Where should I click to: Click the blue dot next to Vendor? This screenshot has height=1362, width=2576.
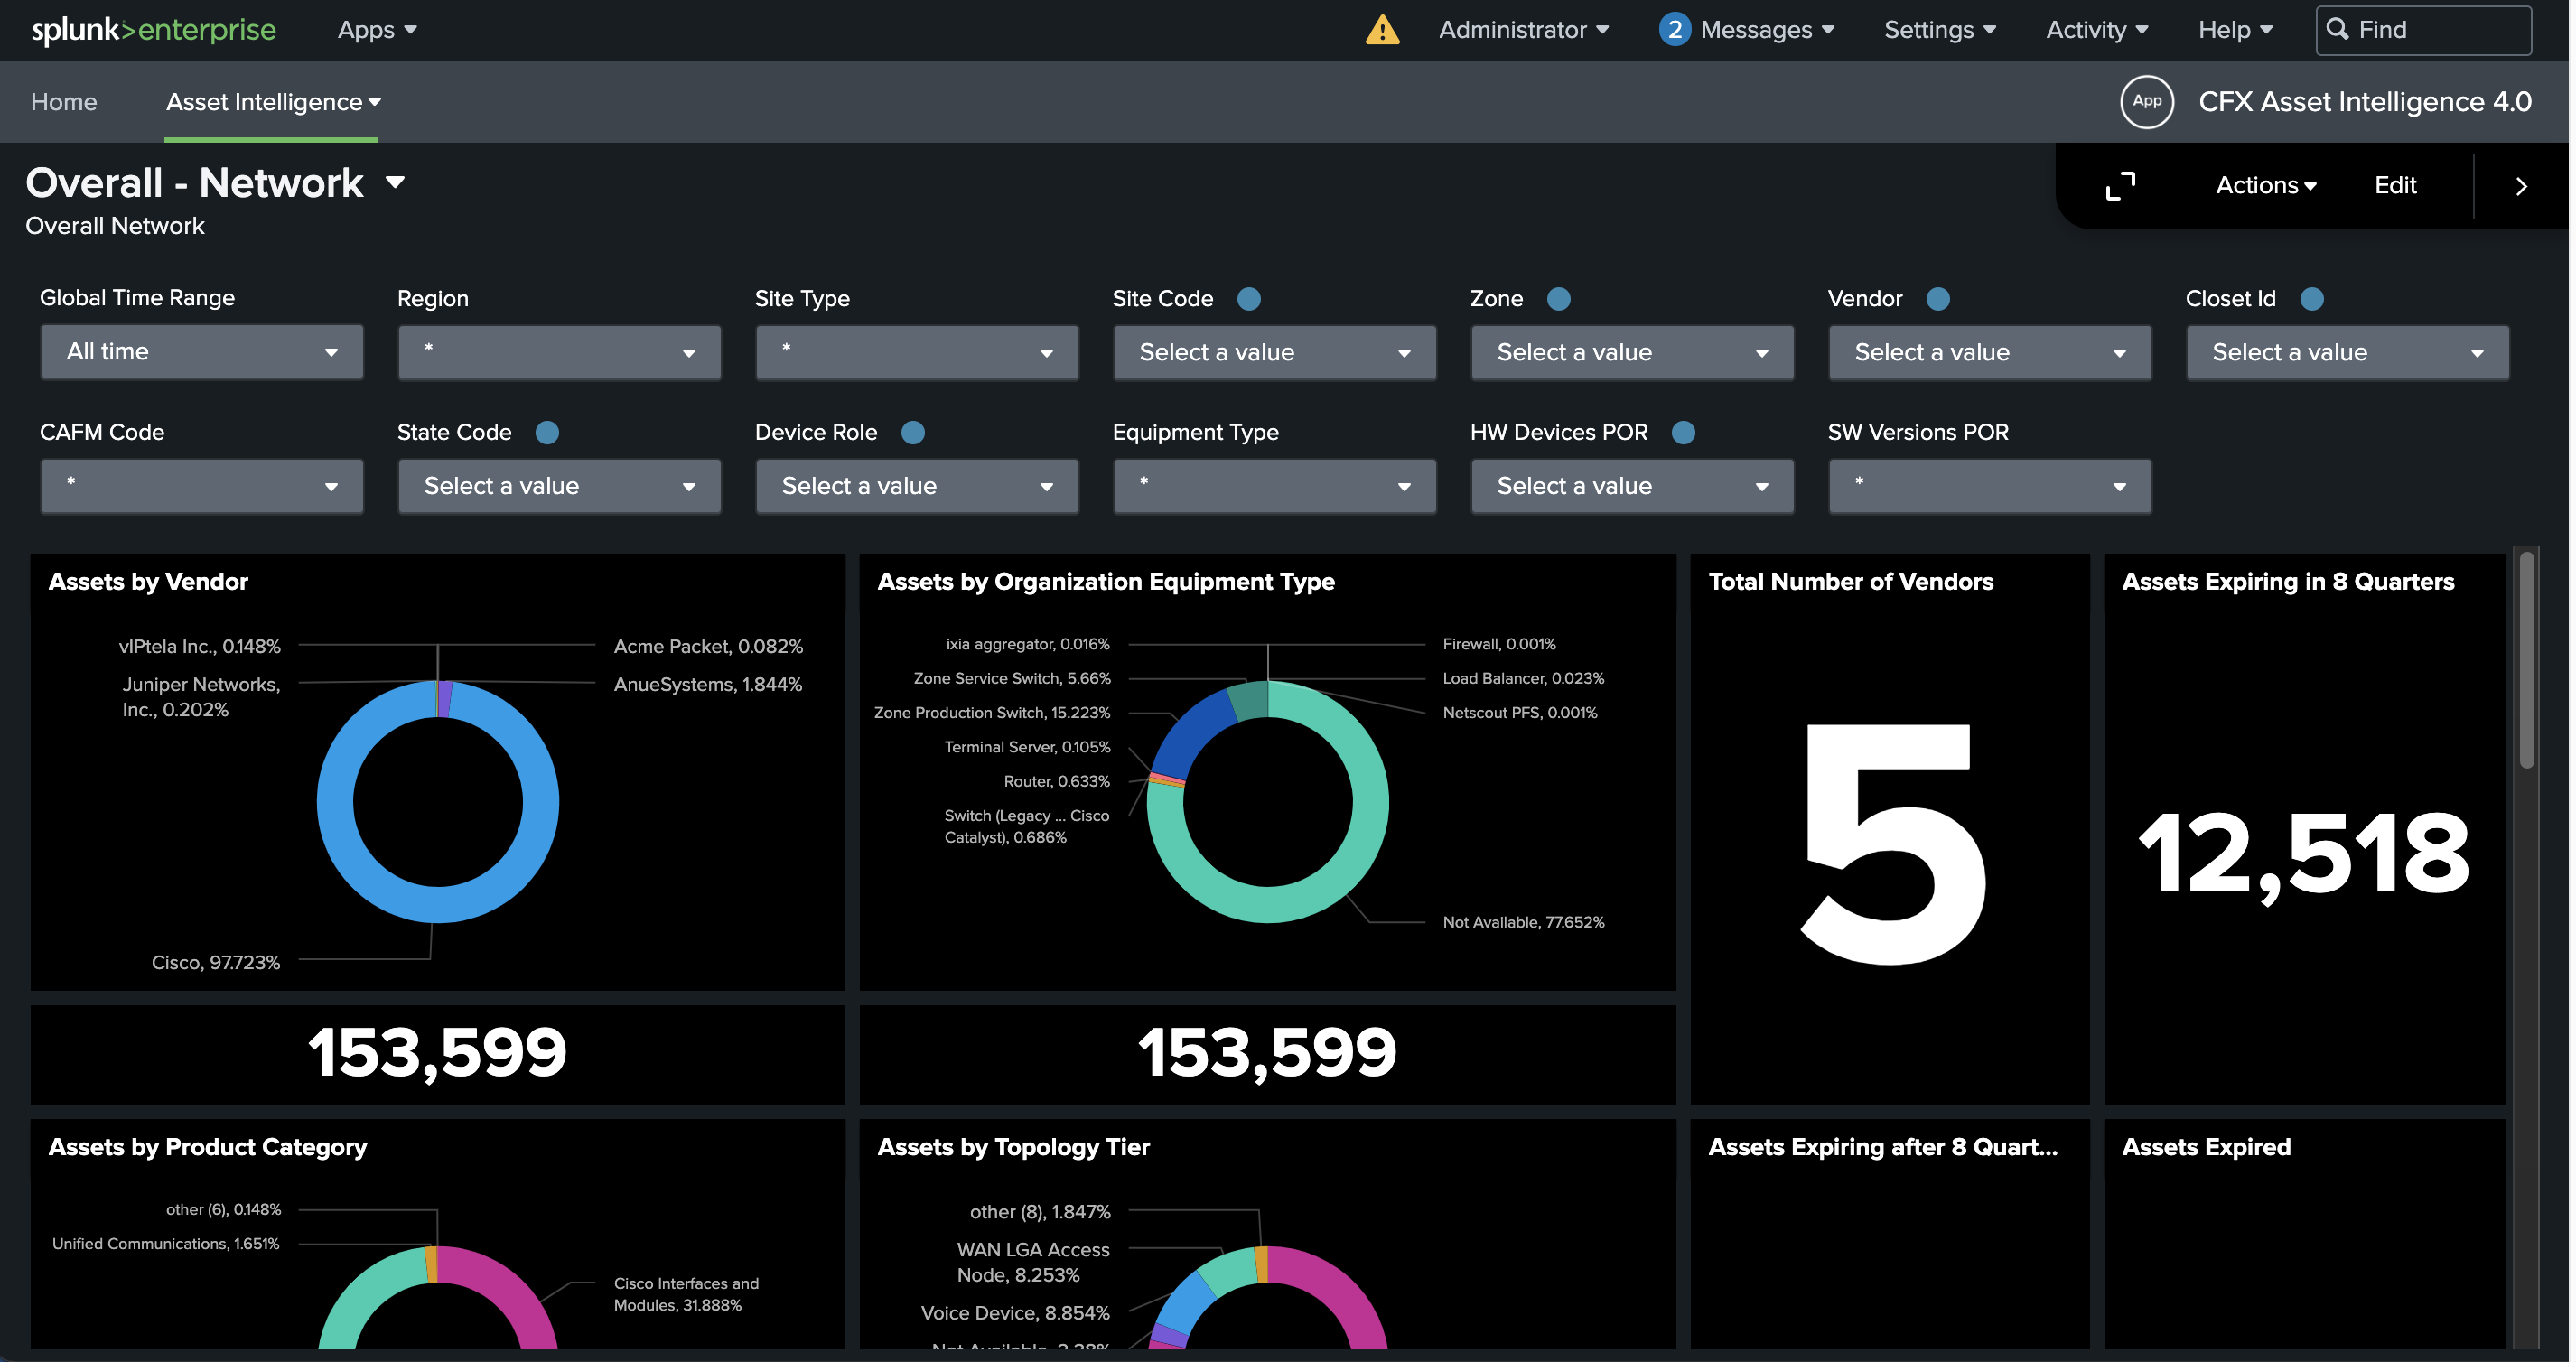click(1937, 298)
